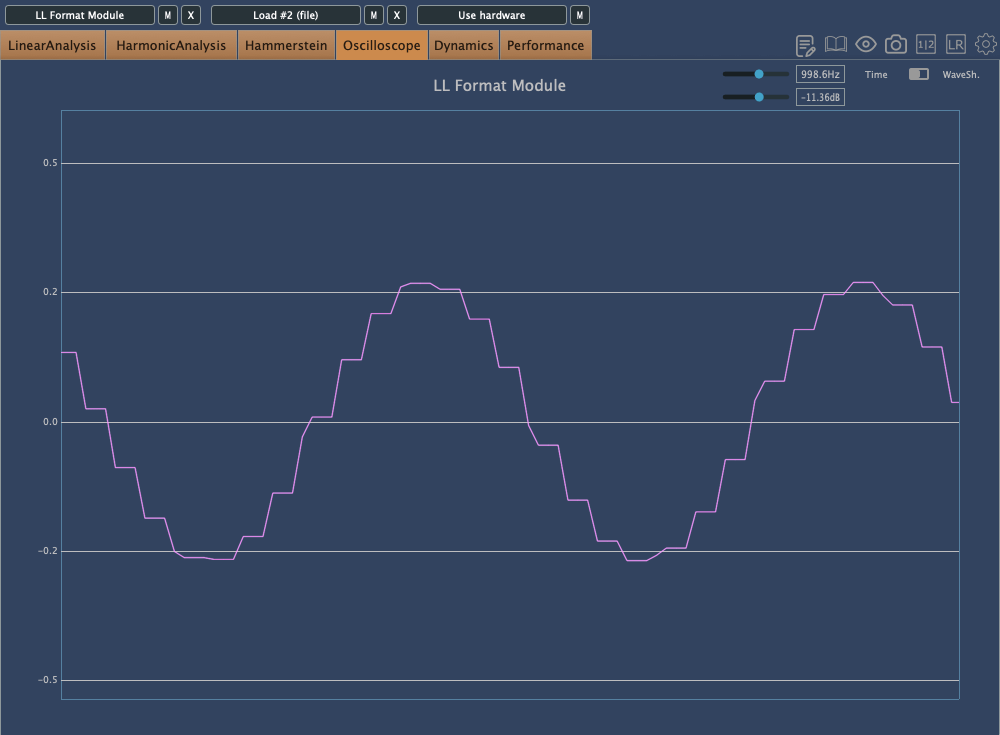Image resolution: width=1000 pixels, height=735 pixels.
Task: Open settings with the gear icon
Action: coord(986,45)
